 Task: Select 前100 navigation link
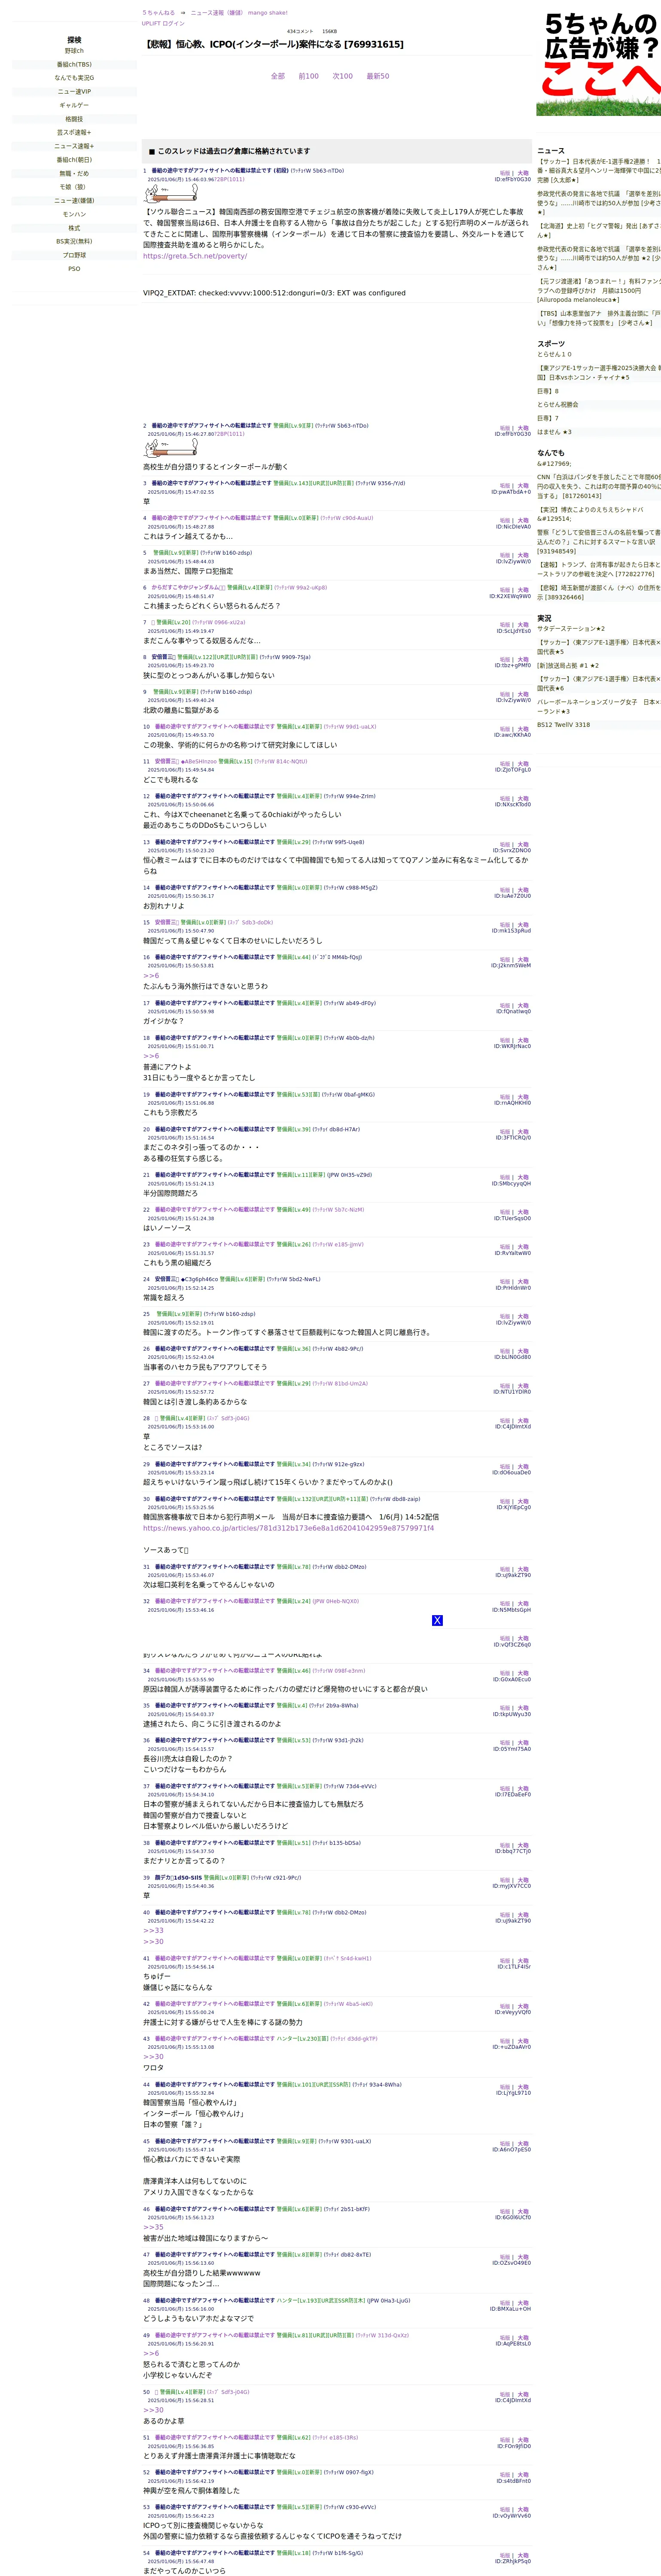(x=309, y=76)
